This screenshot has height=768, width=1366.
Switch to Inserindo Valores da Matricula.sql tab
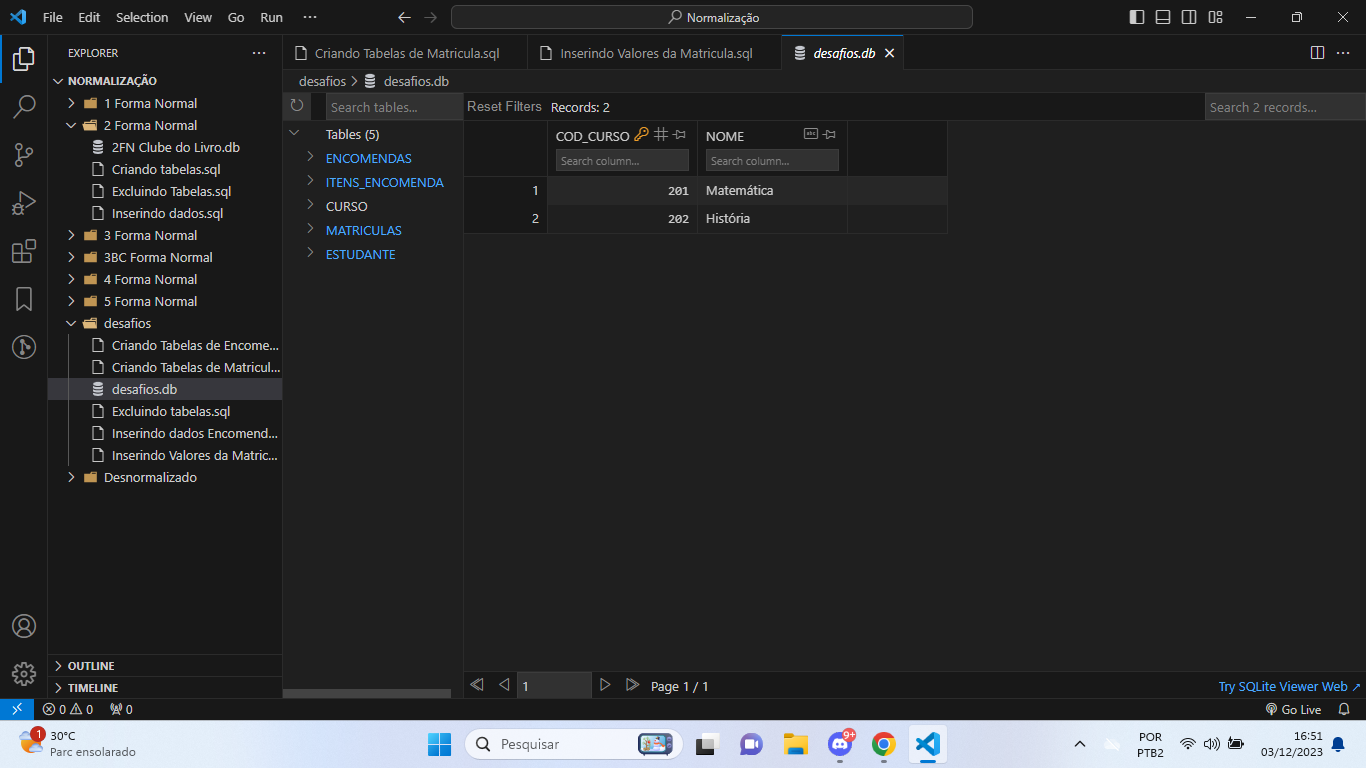click(654, 53)
